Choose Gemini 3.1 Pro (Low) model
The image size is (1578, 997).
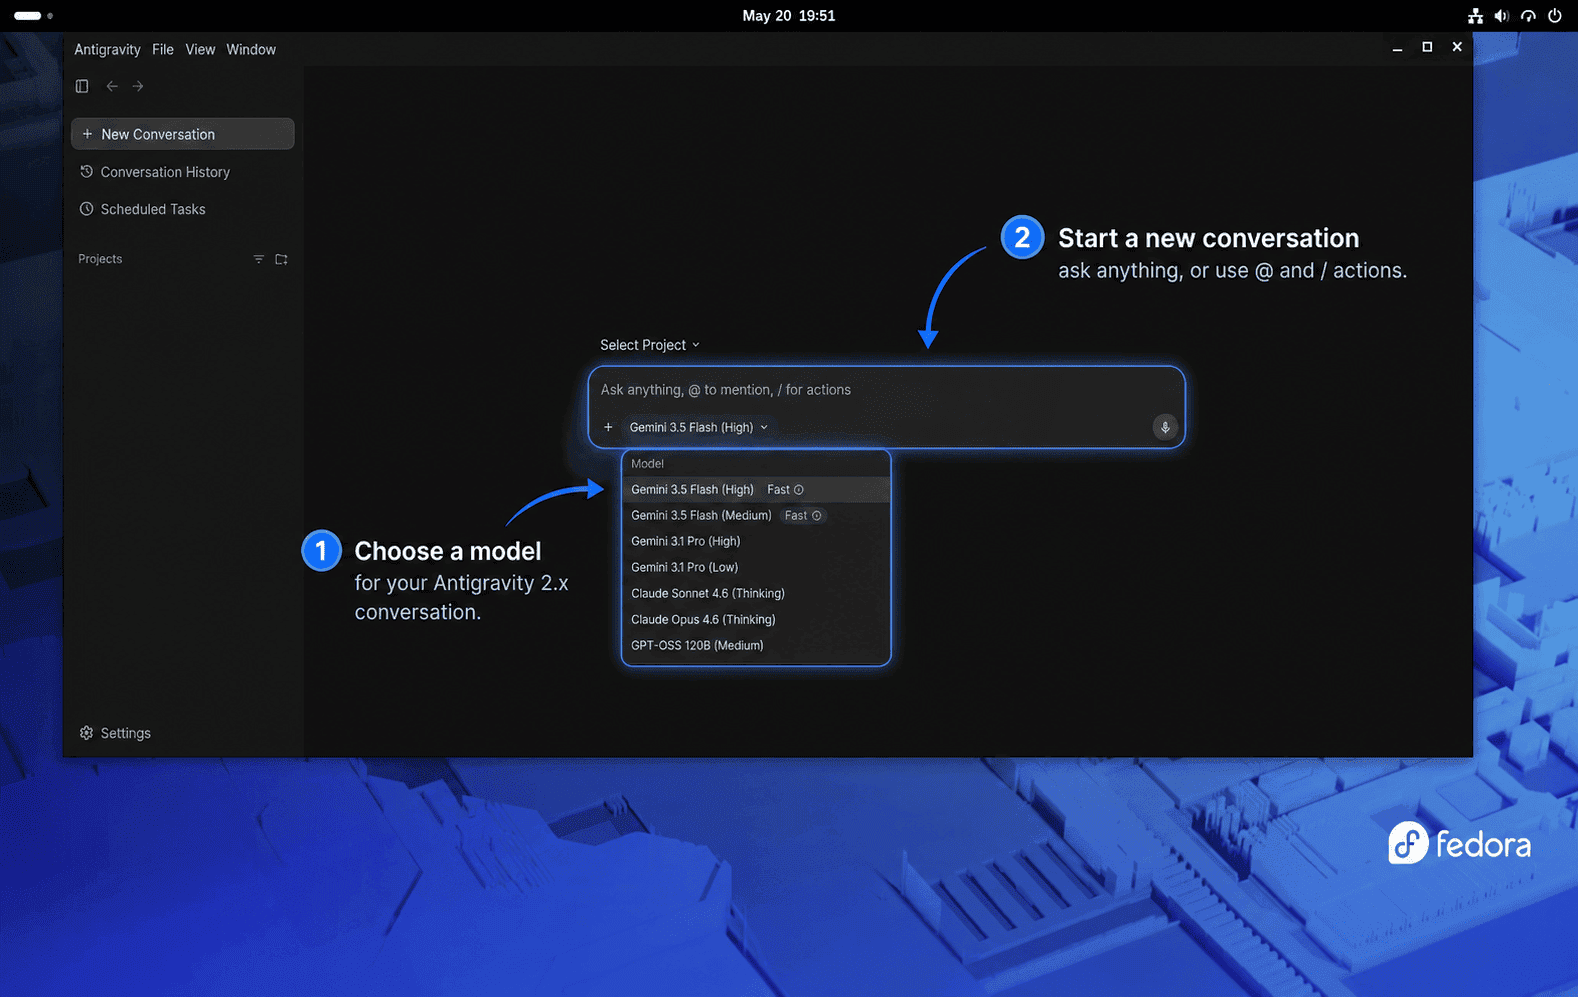(x=756, y=568)
